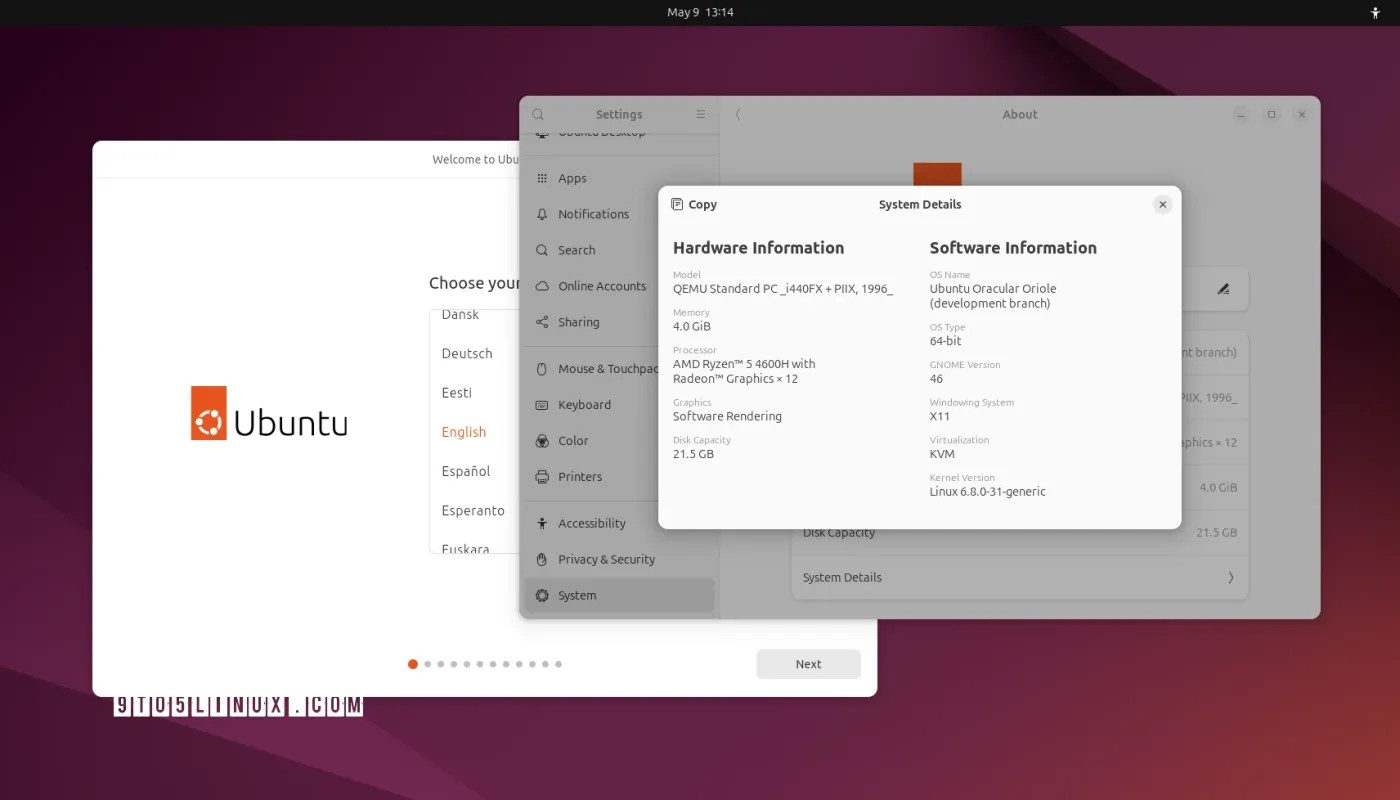Select Dansk language in Welcome window
The width and height of the screenshot is (1400, 800).
461,314
